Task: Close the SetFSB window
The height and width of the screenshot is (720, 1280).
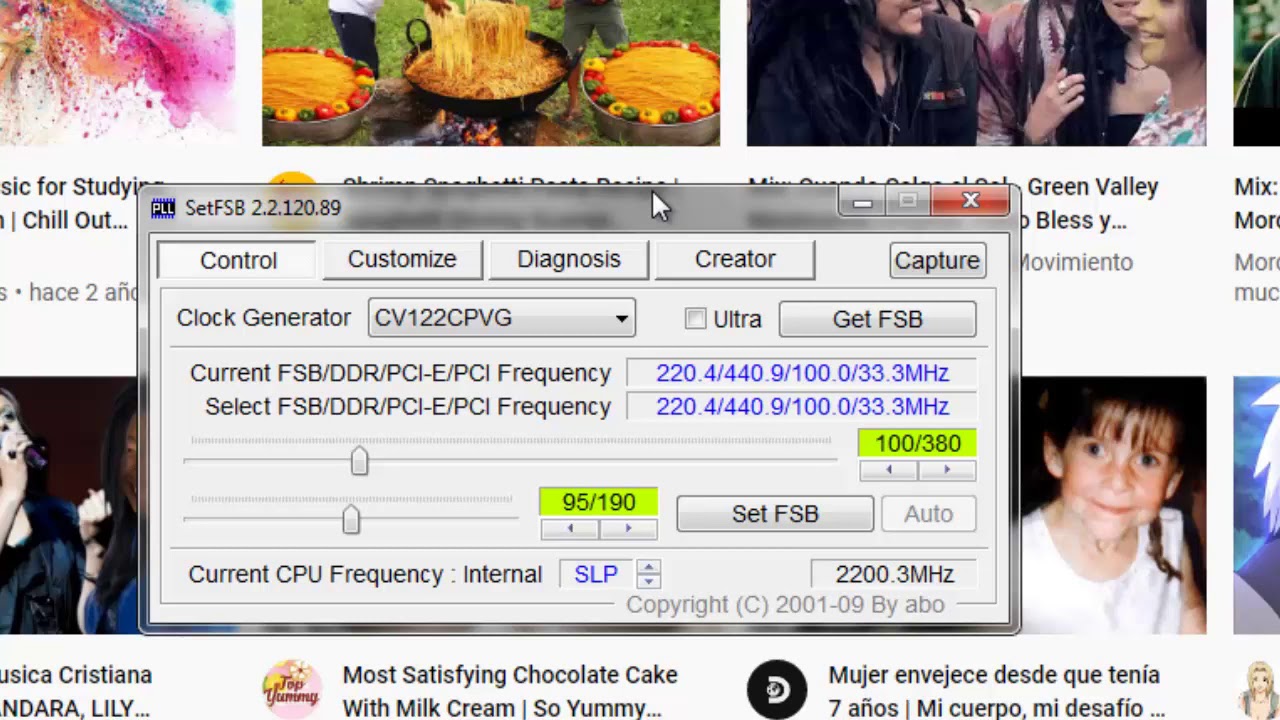Action: (x=970, y=202)
